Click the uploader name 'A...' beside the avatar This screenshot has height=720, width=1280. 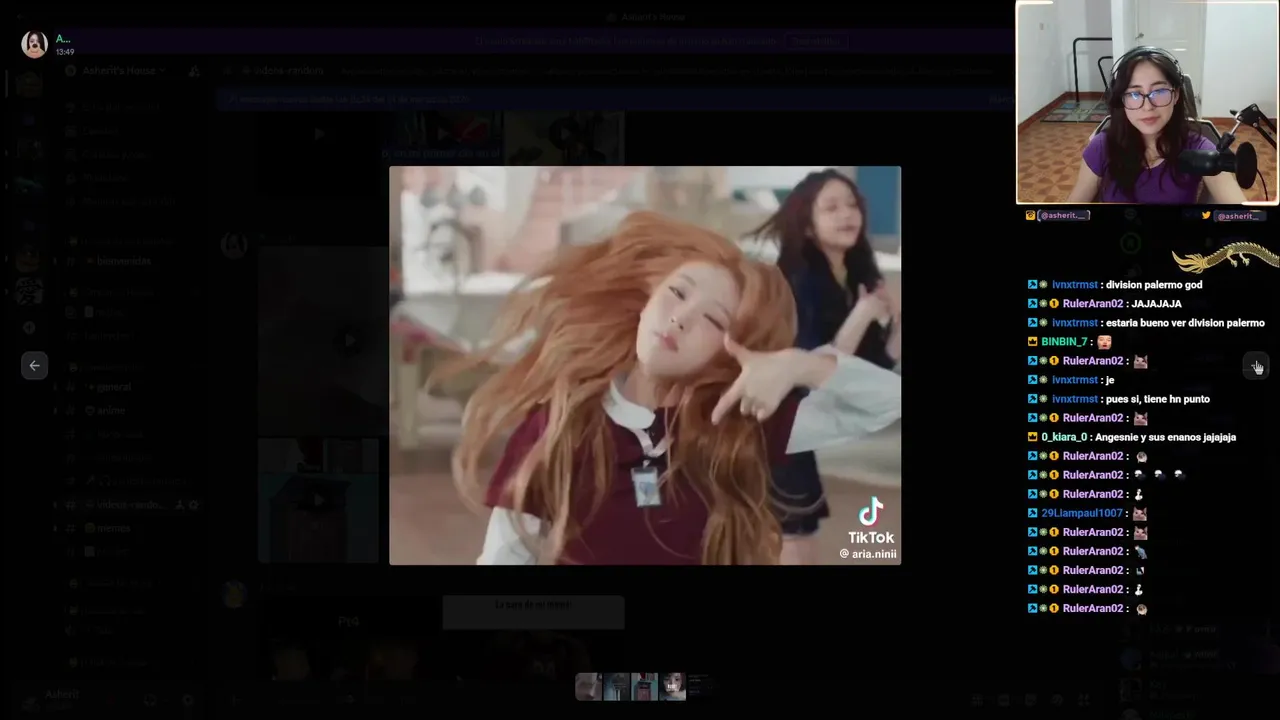coord(63,39)
